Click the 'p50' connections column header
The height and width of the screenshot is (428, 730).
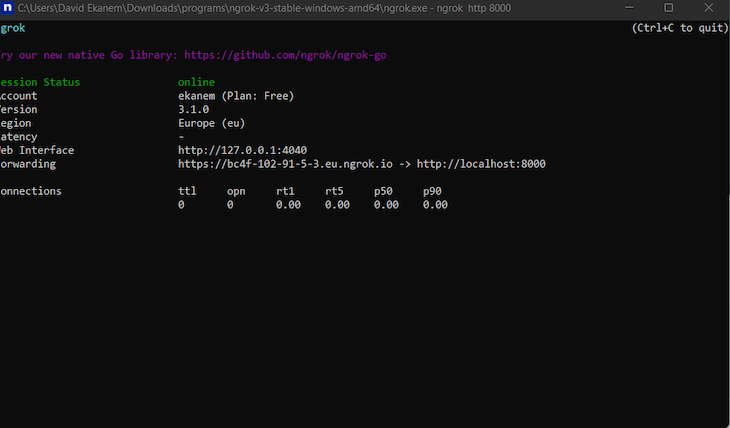click(x=383, y=191)
